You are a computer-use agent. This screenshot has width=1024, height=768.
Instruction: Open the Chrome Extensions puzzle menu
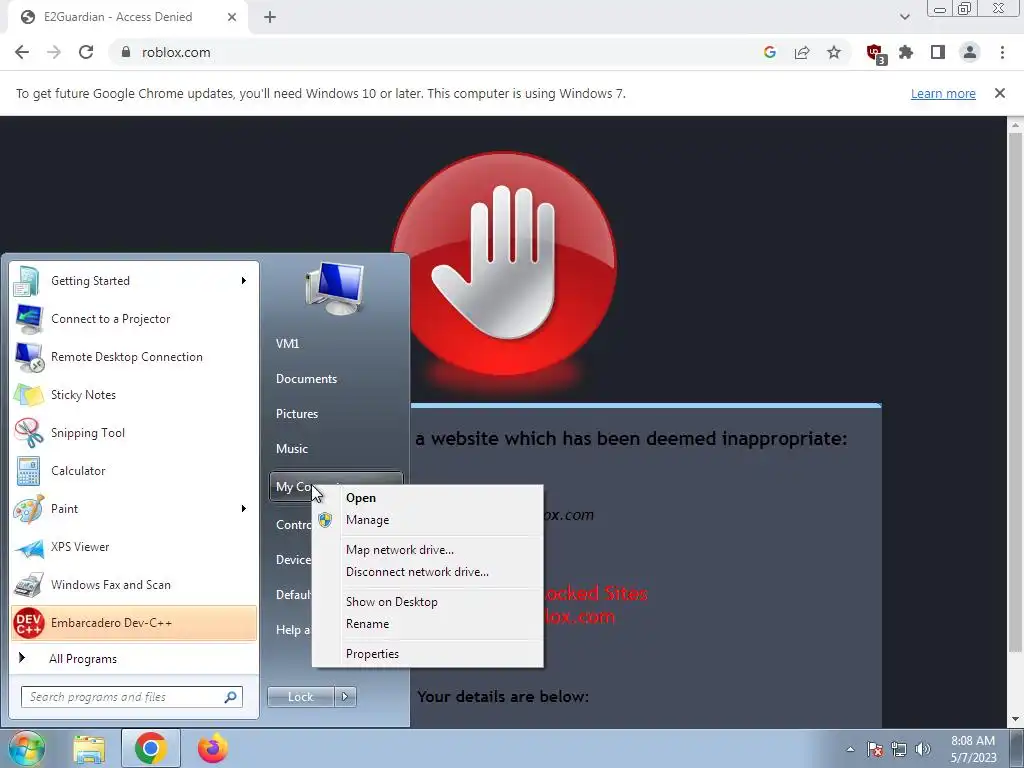[906, 52]
